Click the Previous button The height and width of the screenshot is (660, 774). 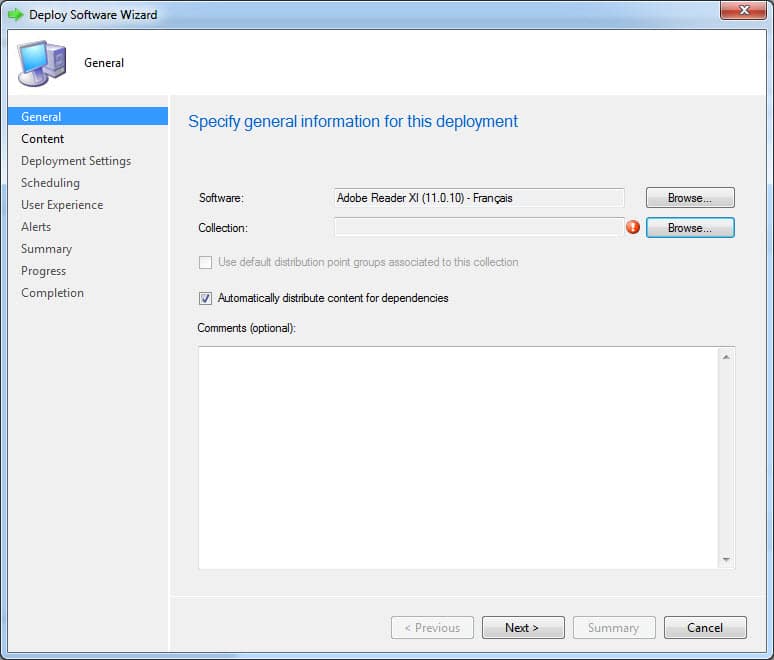pos(432,627)
